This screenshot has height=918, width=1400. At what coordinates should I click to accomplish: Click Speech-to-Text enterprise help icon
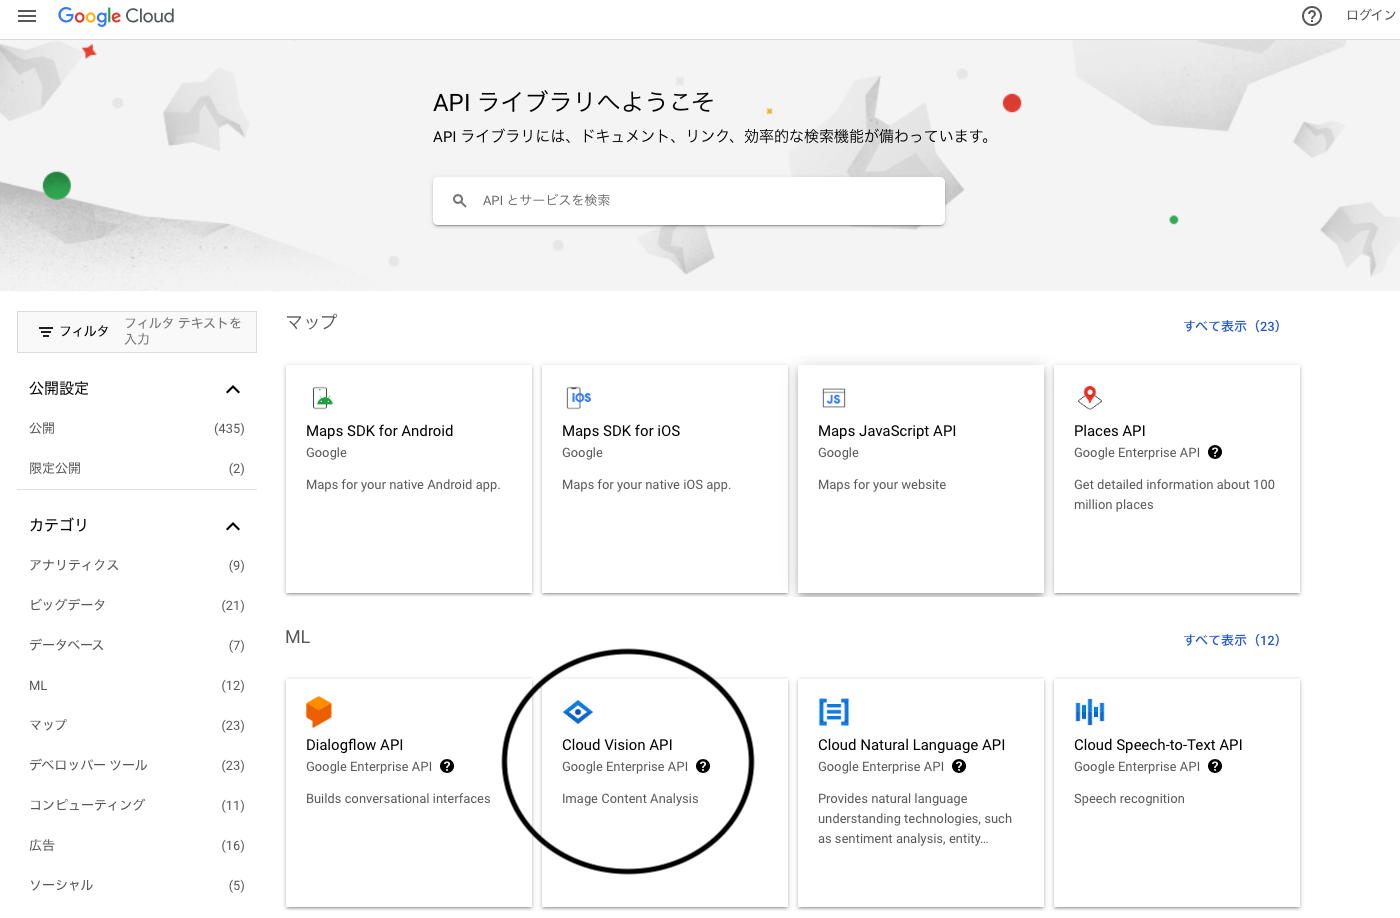click(1215, 766)
